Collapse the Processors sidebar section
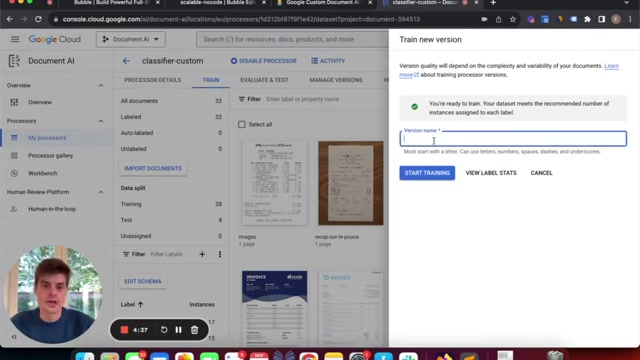This screenshot has width=640, height=360. point(100,121)
